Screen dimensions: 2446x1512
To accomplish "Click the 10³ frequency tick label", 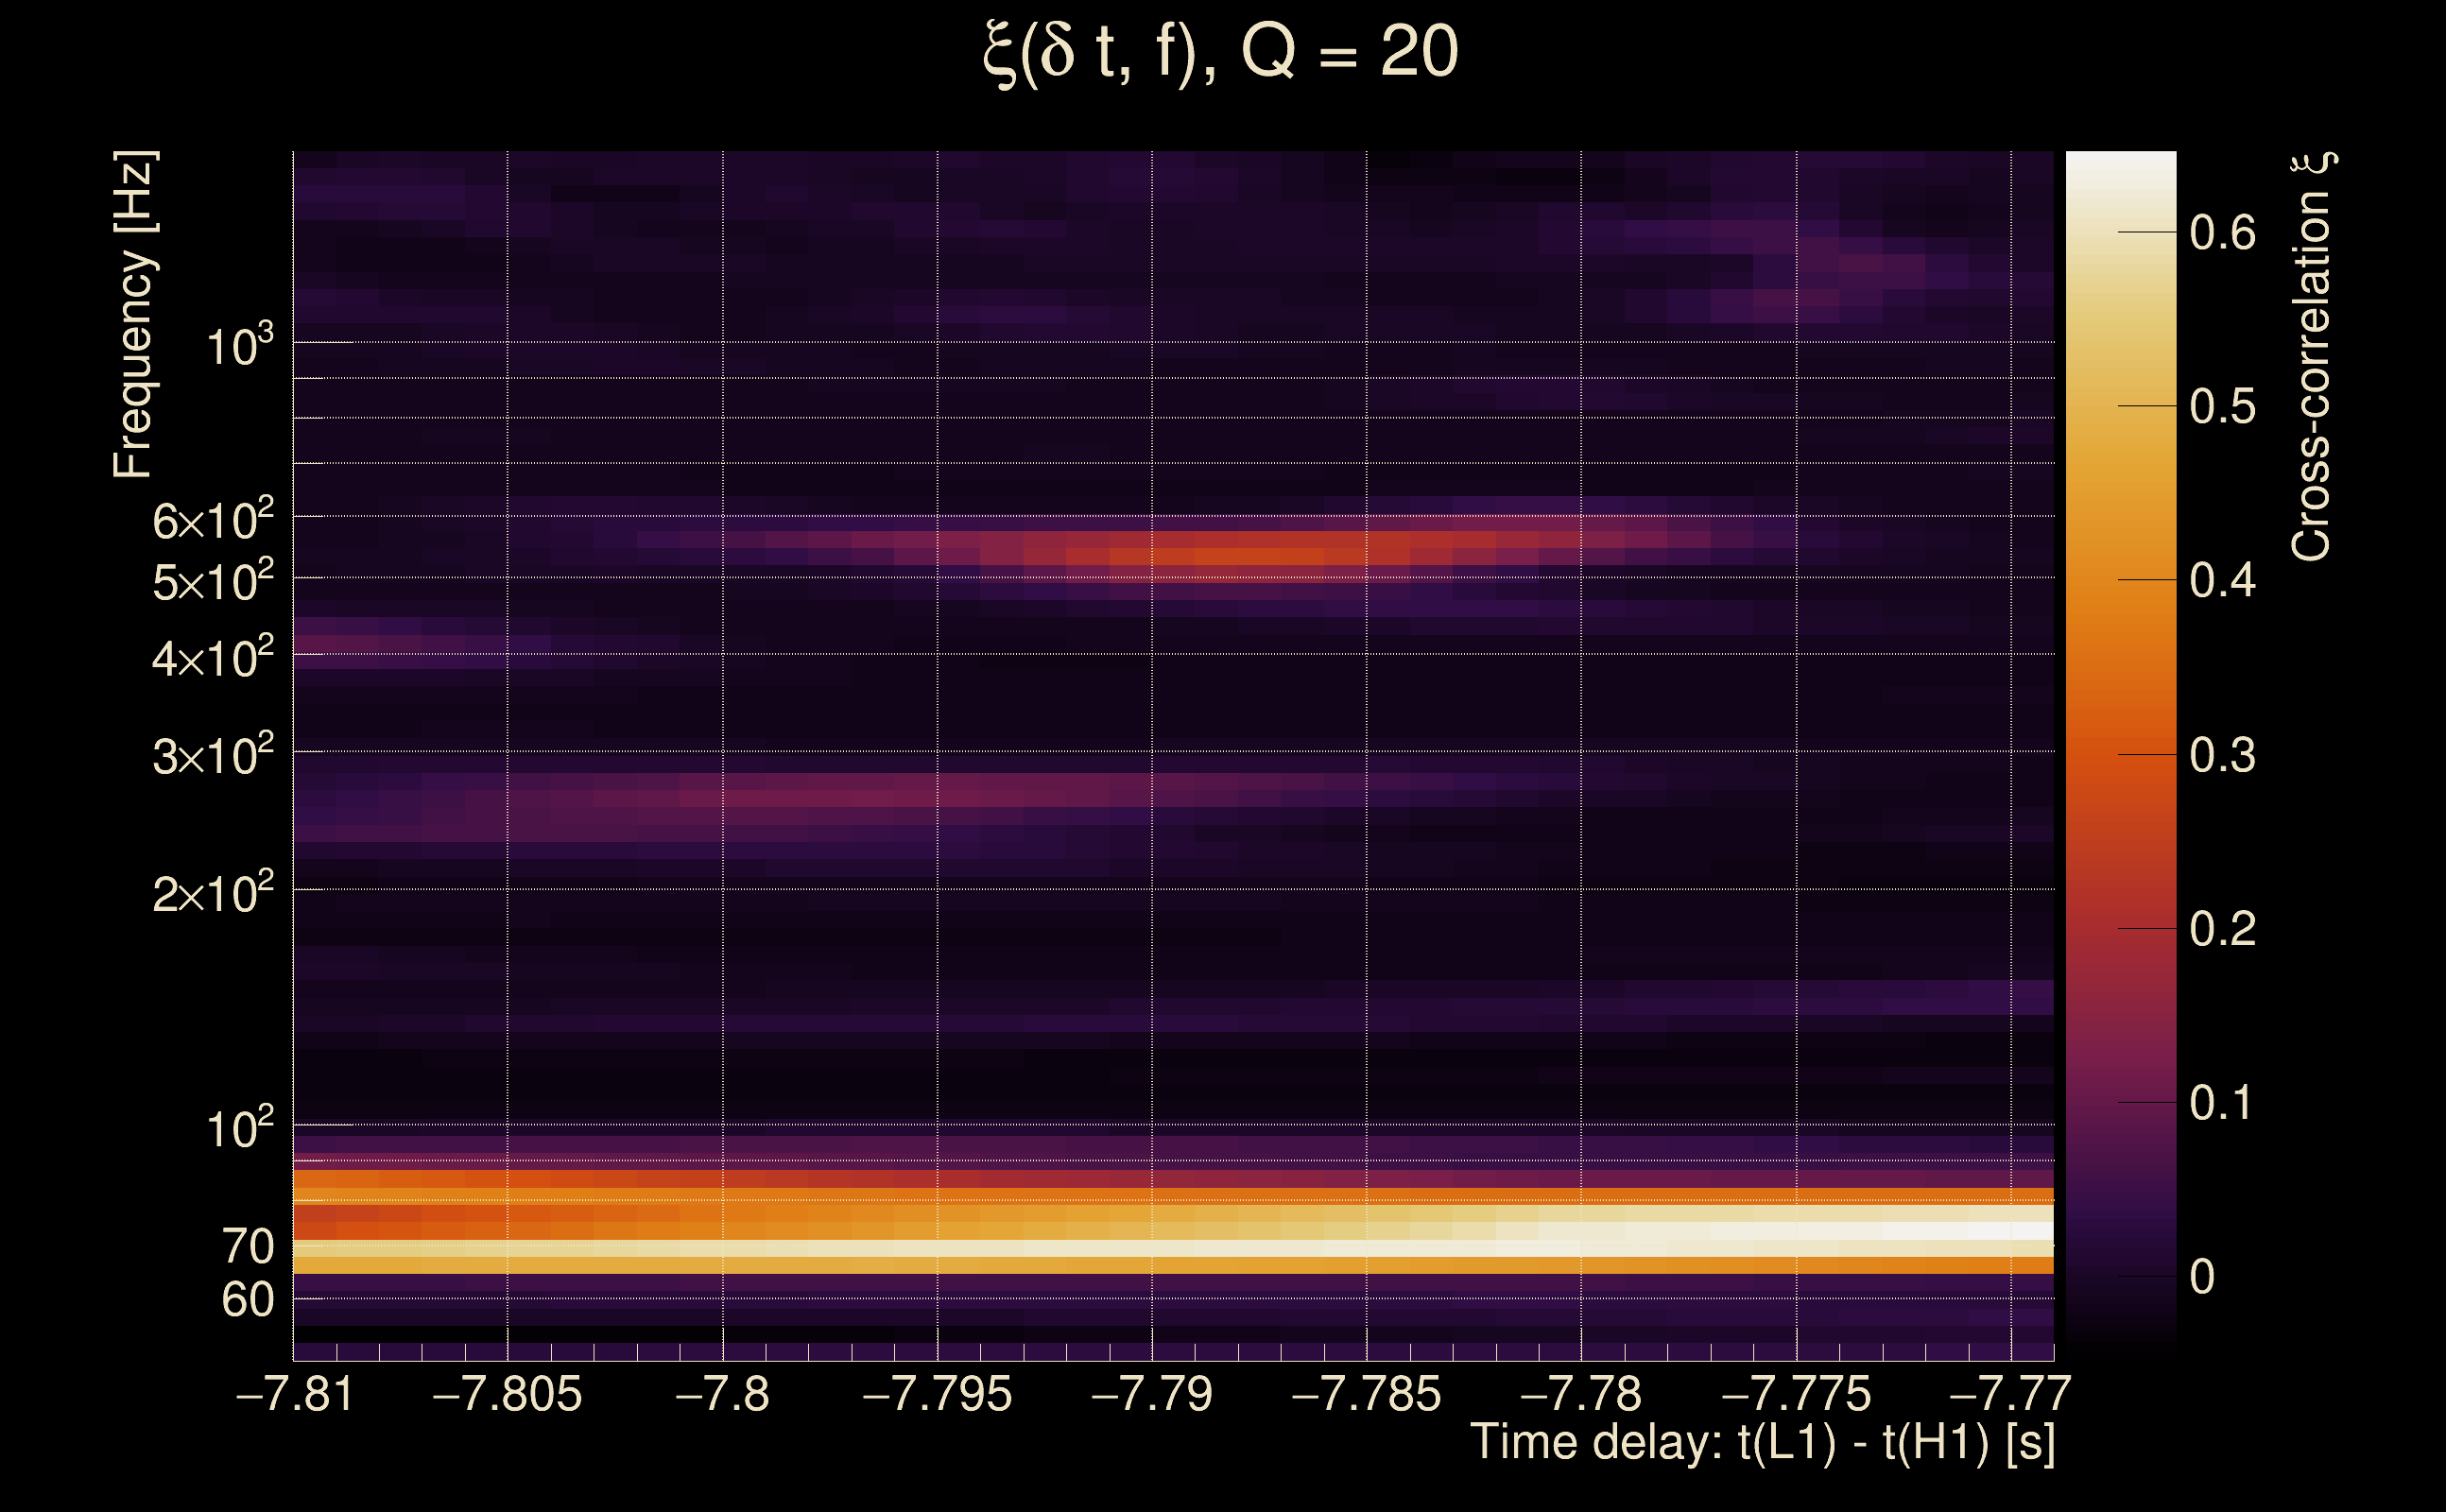I will click(239, 346).
